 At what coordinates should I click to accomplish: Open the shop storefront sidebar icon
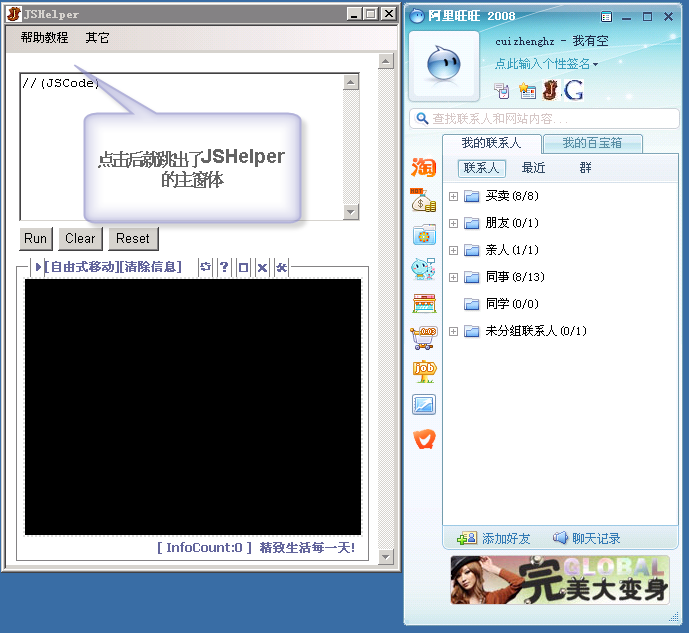[424, 303]
